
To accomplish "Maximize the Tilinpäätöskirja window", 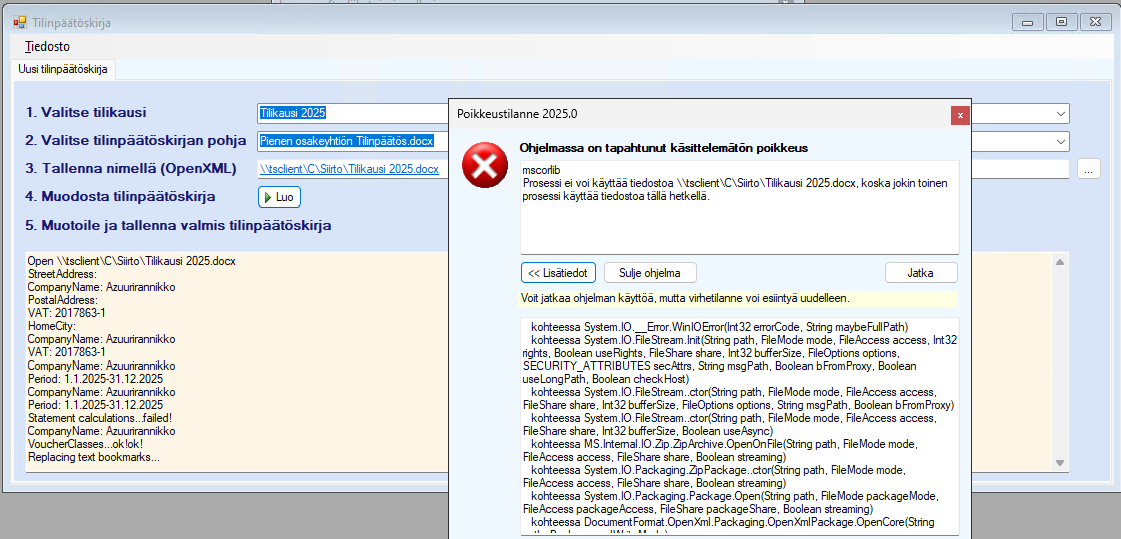I will click(1060, 21).
